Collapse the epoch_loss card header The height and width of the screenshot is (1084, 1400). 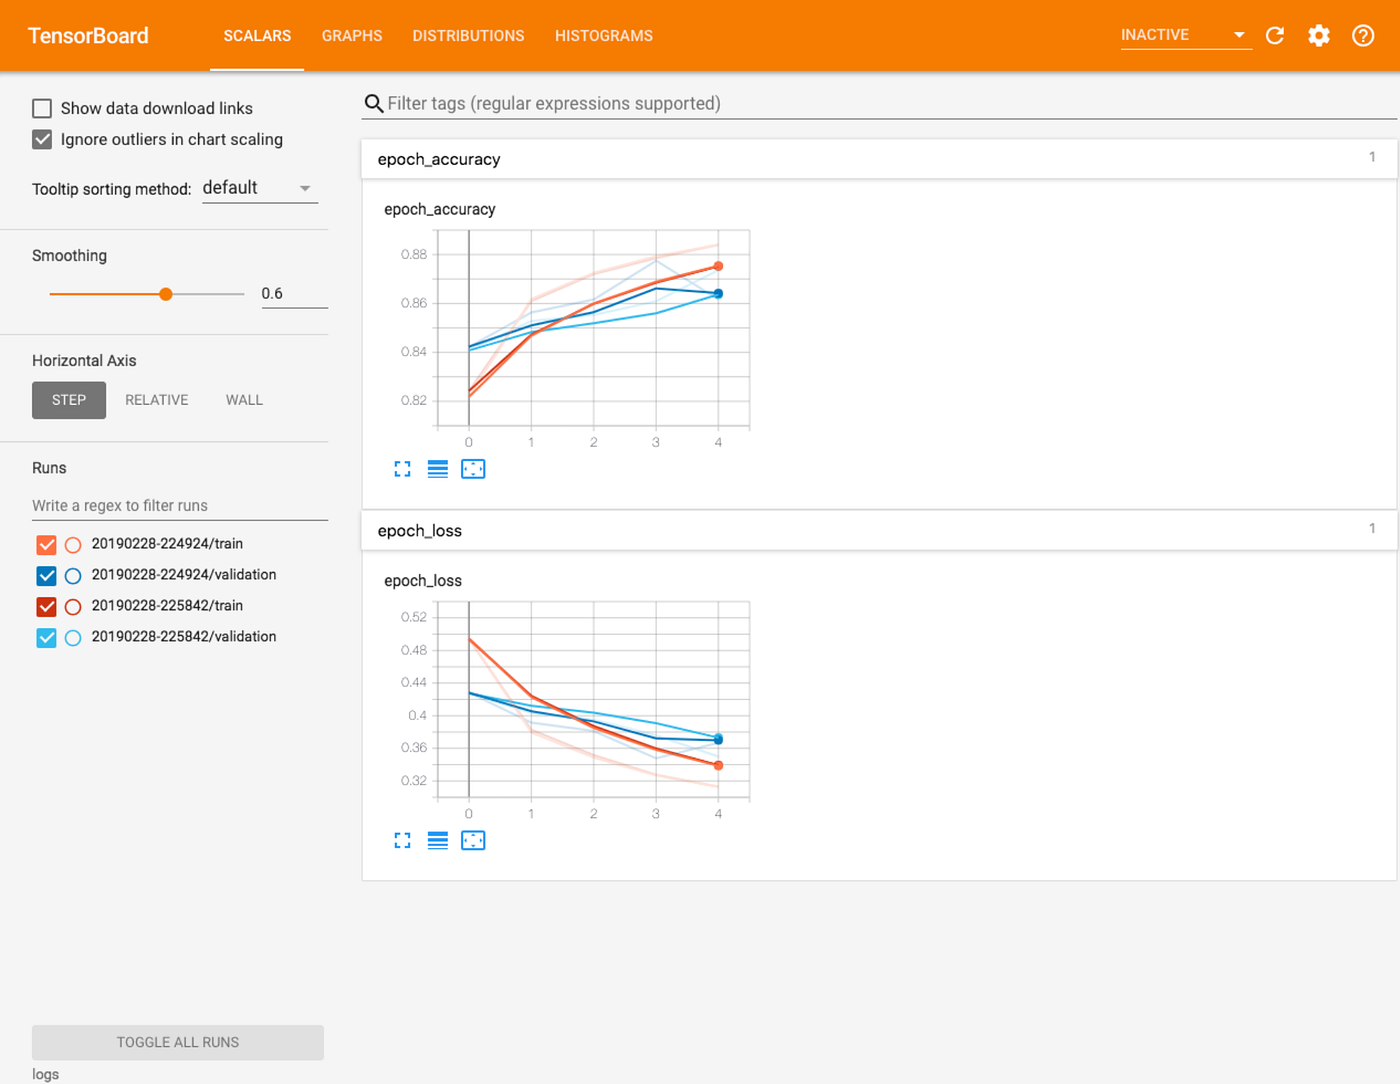(x=880, y=530)
